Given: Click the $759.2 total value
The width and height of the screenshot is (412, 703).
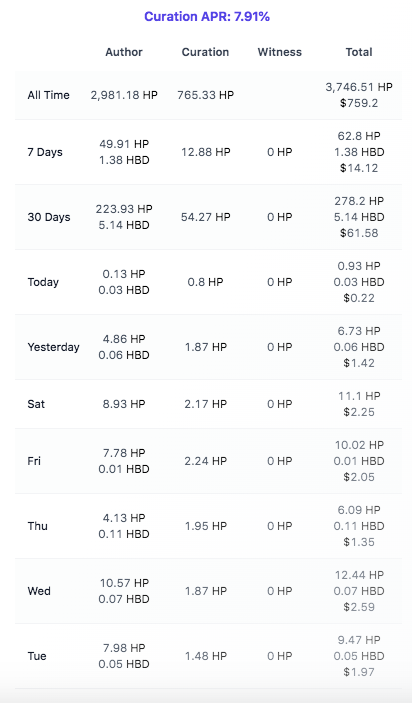Looking at the screenshot, I should (x=359, y=103).
